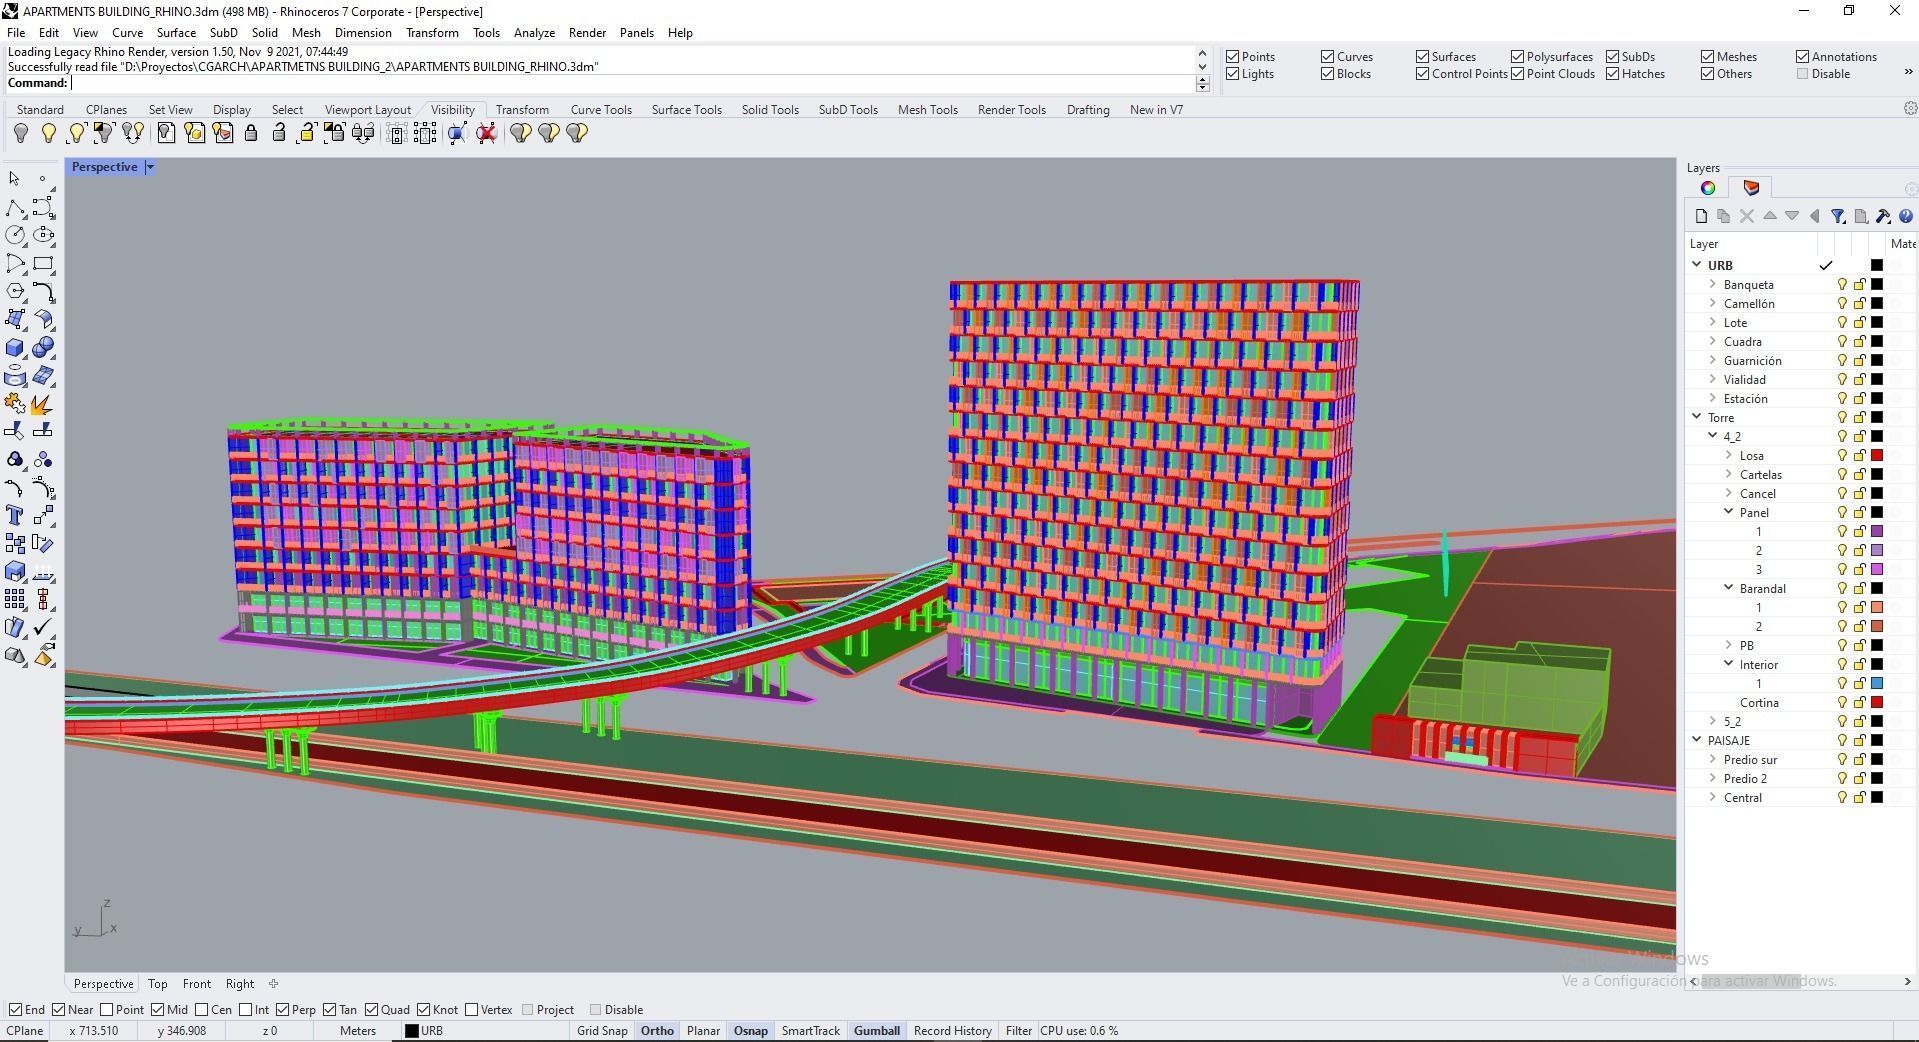Select the Text object tool
Screen dimensions: 1919x1042
15,516
